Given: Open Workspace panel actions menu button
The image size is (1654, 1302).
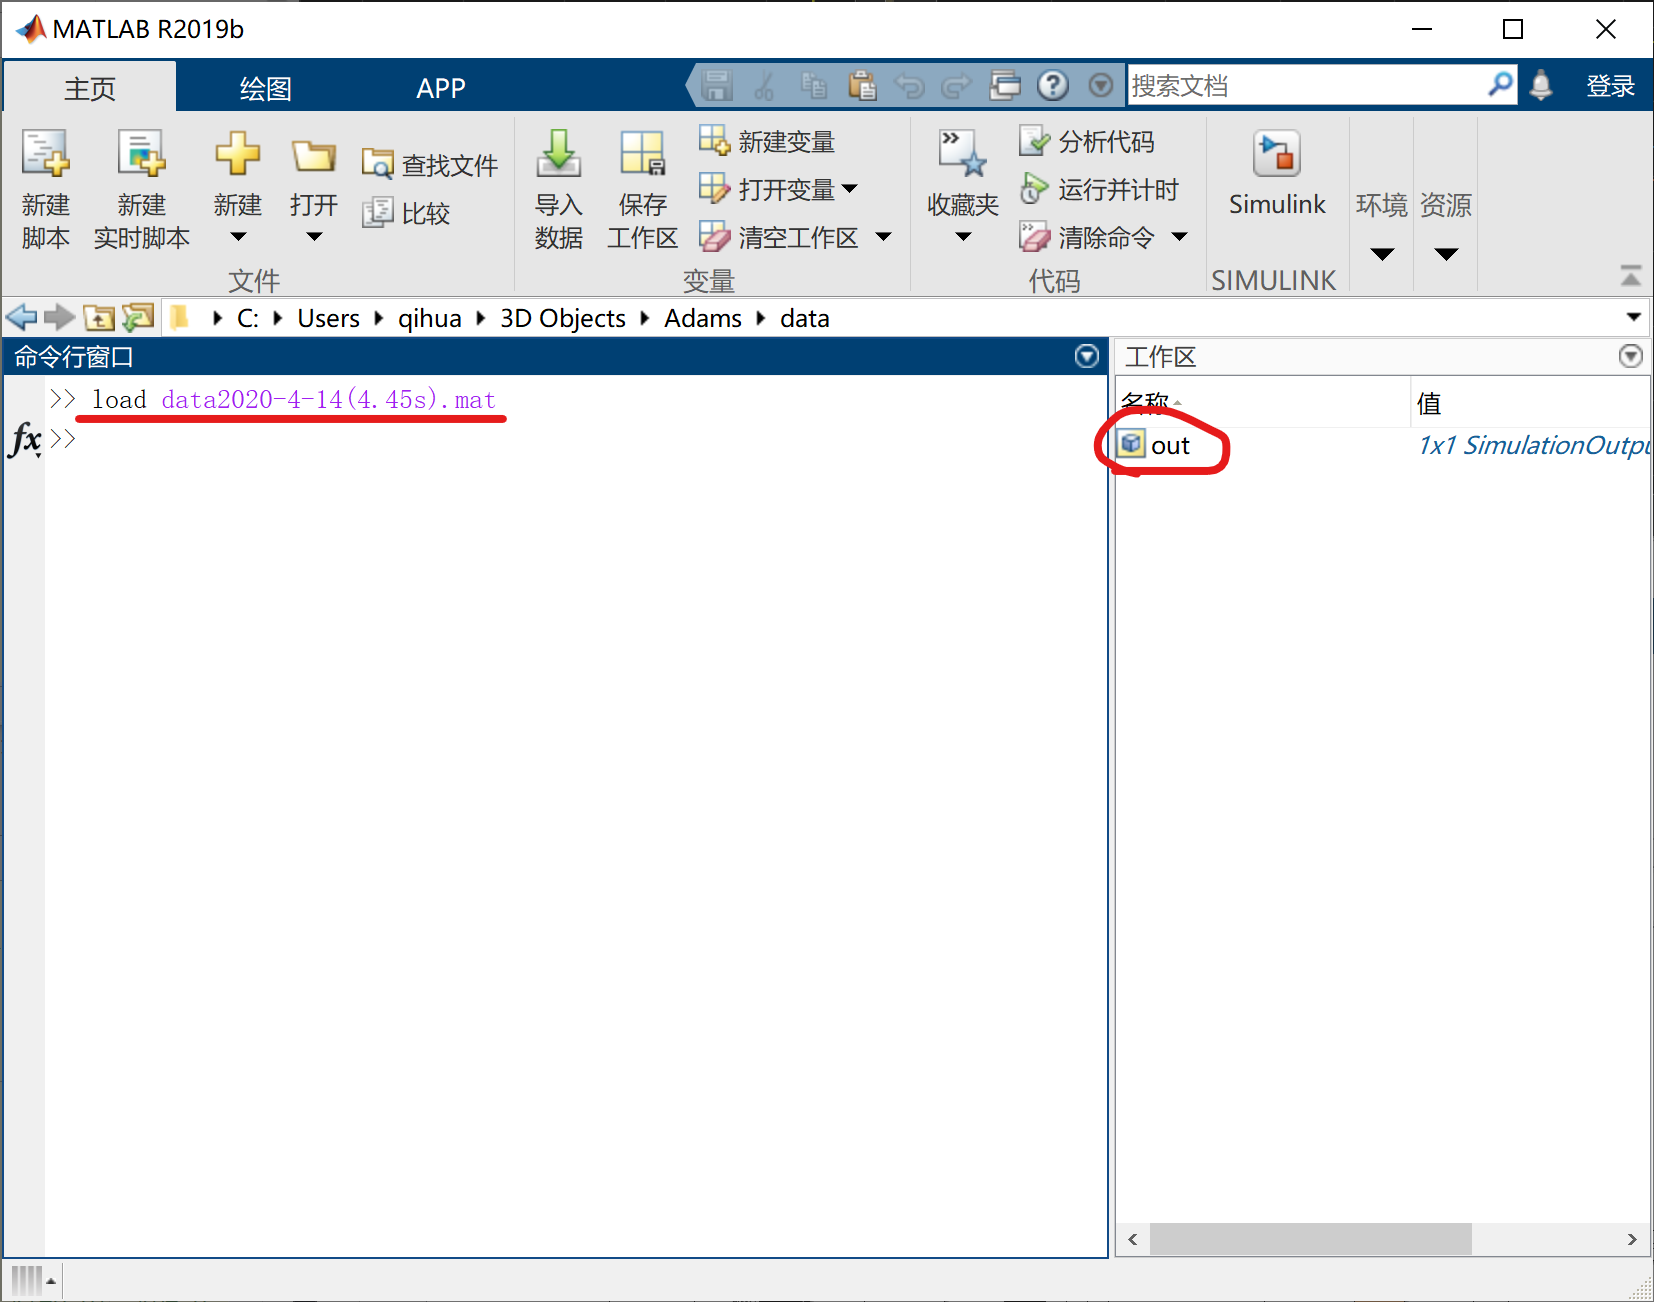Looking at the screenshot, I should [1631, 356].
